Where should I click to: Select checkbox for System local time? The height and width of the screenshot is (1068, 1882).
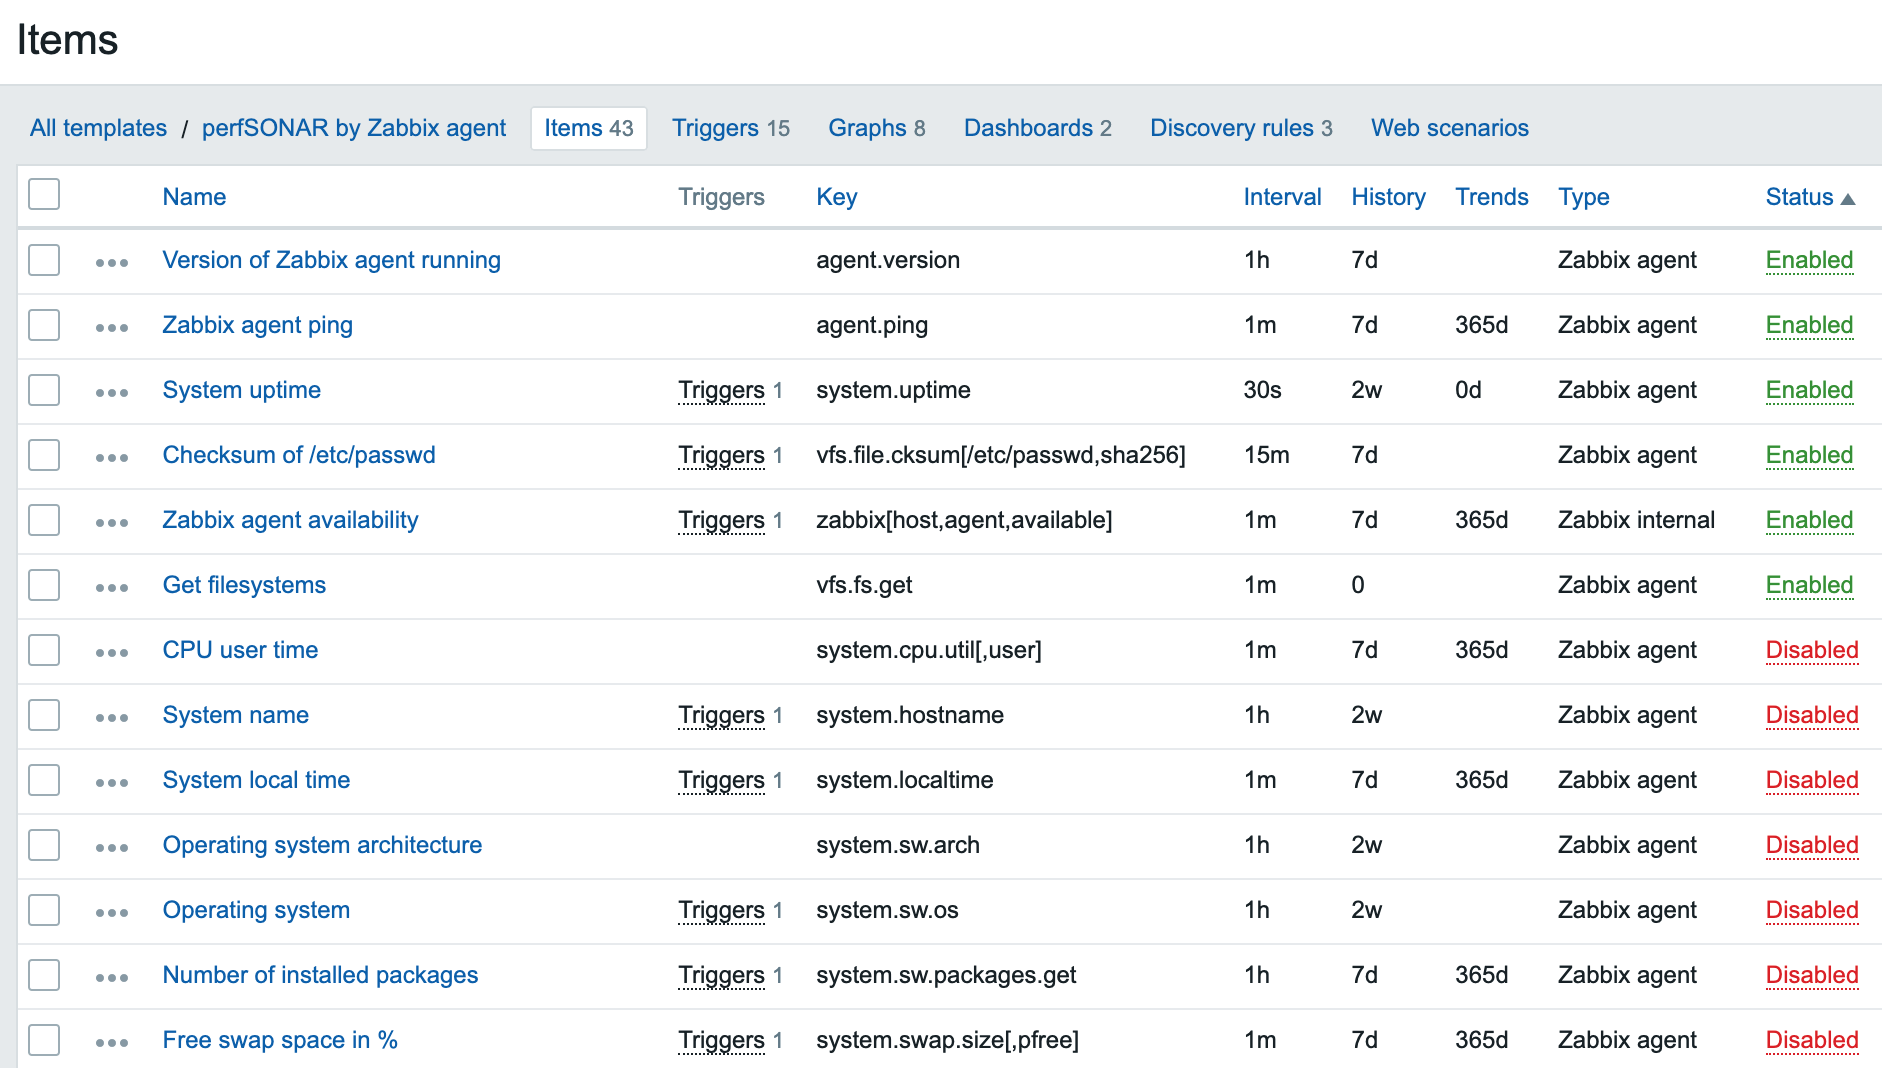click(x=44, y=780)
